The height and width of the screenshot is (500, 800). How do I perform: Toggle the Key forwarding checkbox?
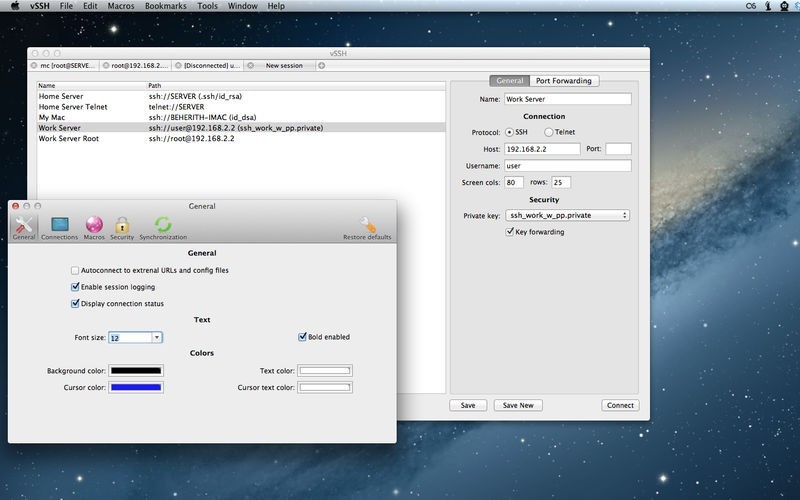click(x=510, y=232)
